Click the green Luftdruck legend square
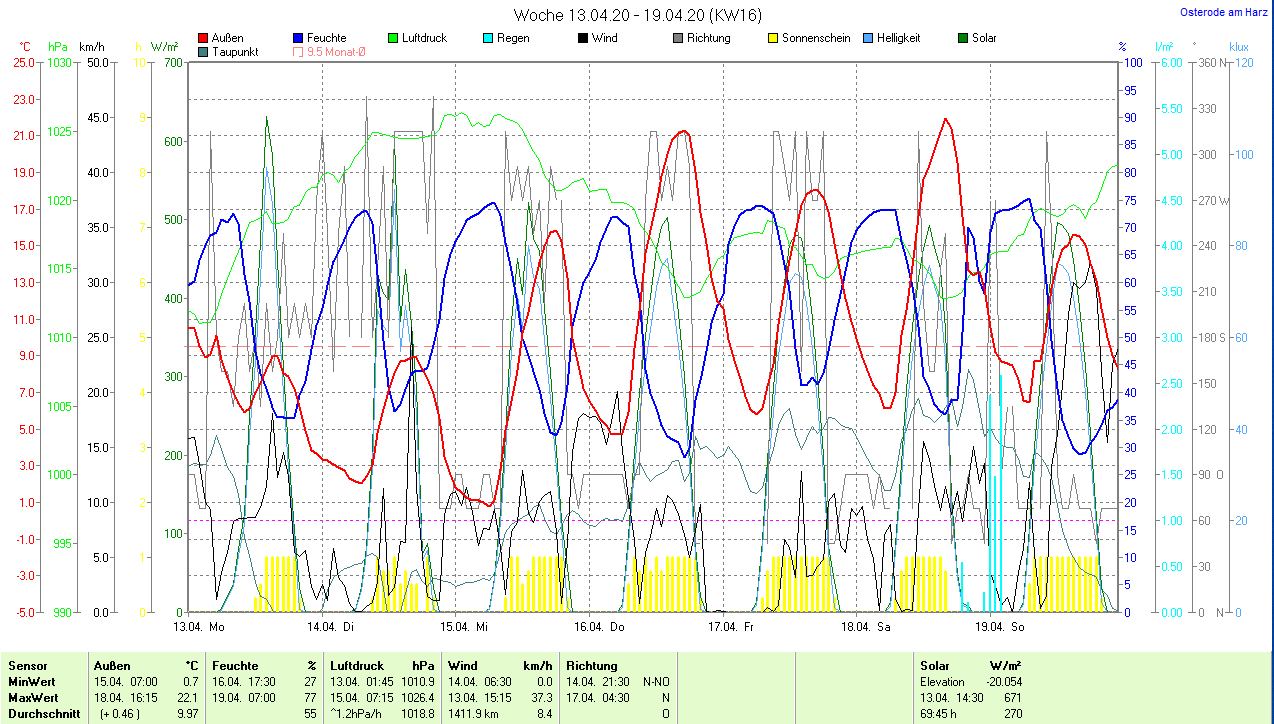The width and height of the screenshot is (1274, 724). tap(393, 38)
